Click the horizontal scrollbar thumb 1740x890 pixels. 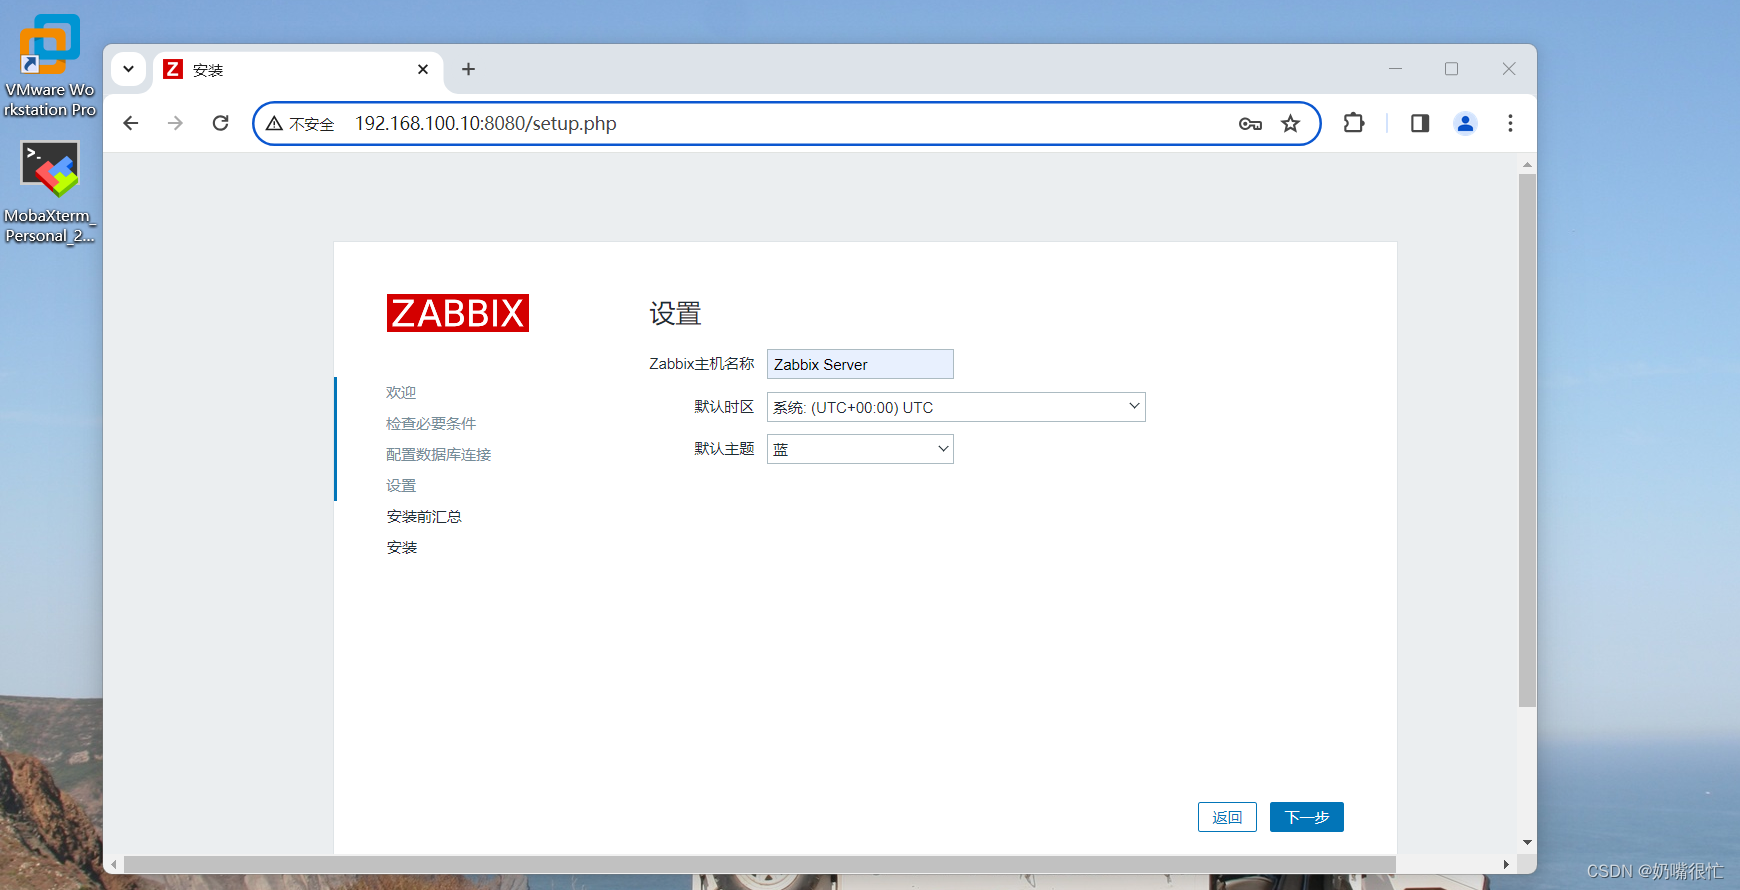759,864
